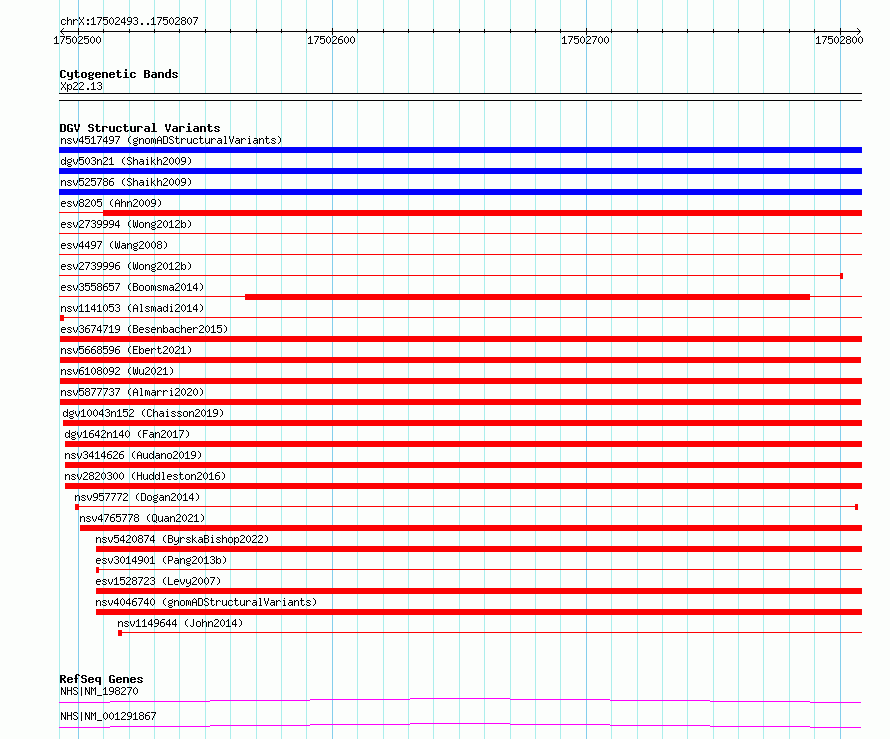The image size is (890, 739).
Task: Select variant label esv3014901 (Pang2013b)
Action: pyautogui.click(x=161, y=560)
